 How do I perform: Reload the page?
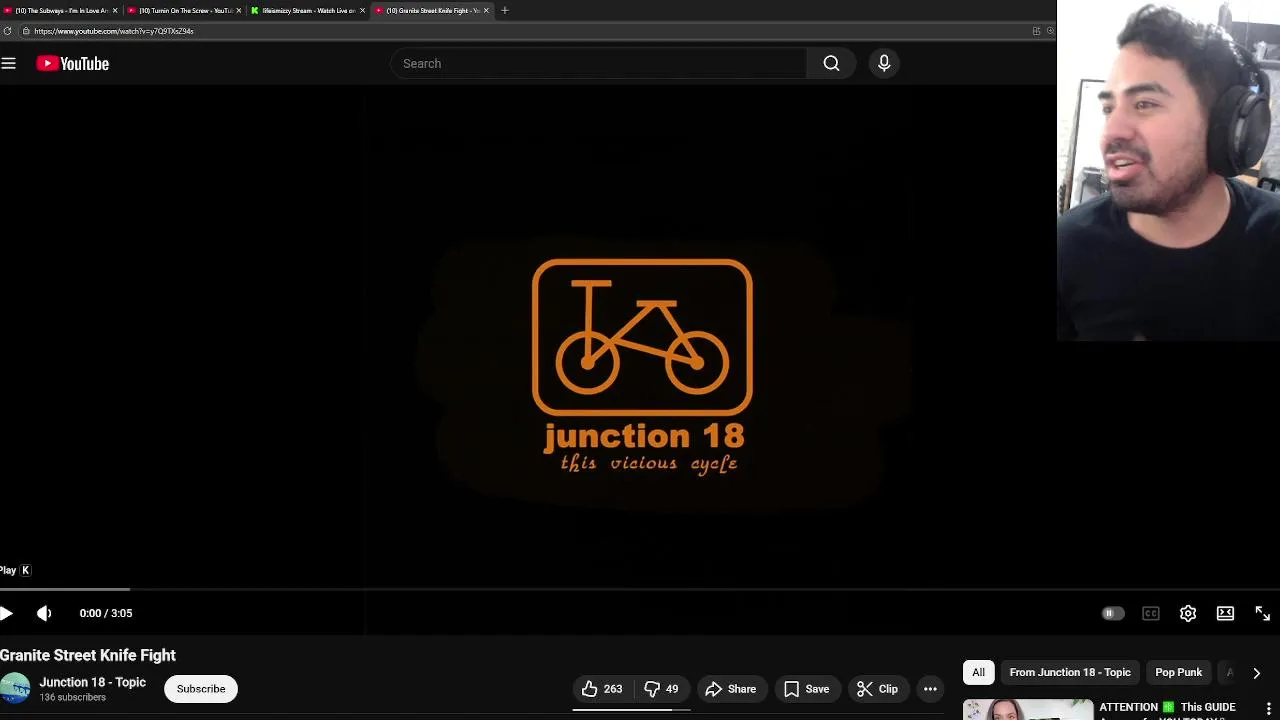click(8, 31)
